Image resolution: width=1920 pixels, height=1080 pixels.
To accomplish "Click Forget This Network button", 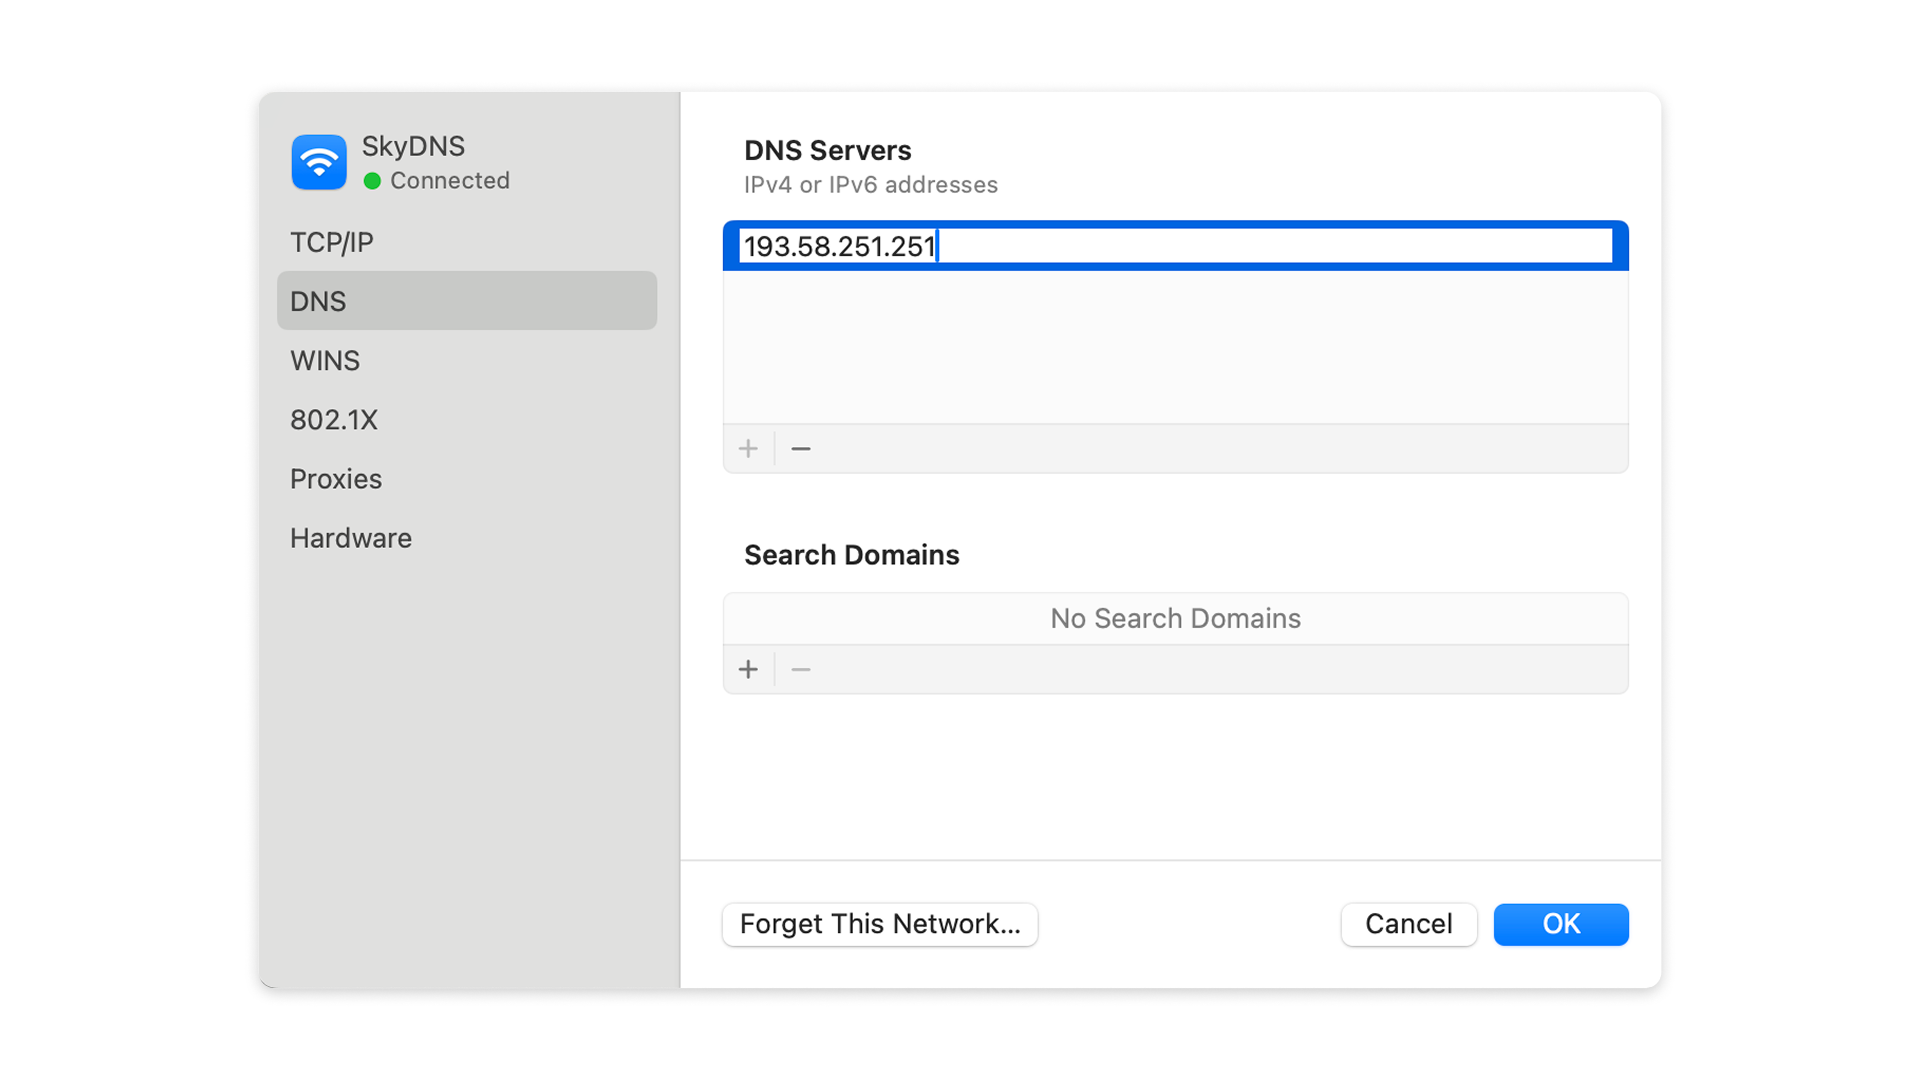I will click(880, 924).
